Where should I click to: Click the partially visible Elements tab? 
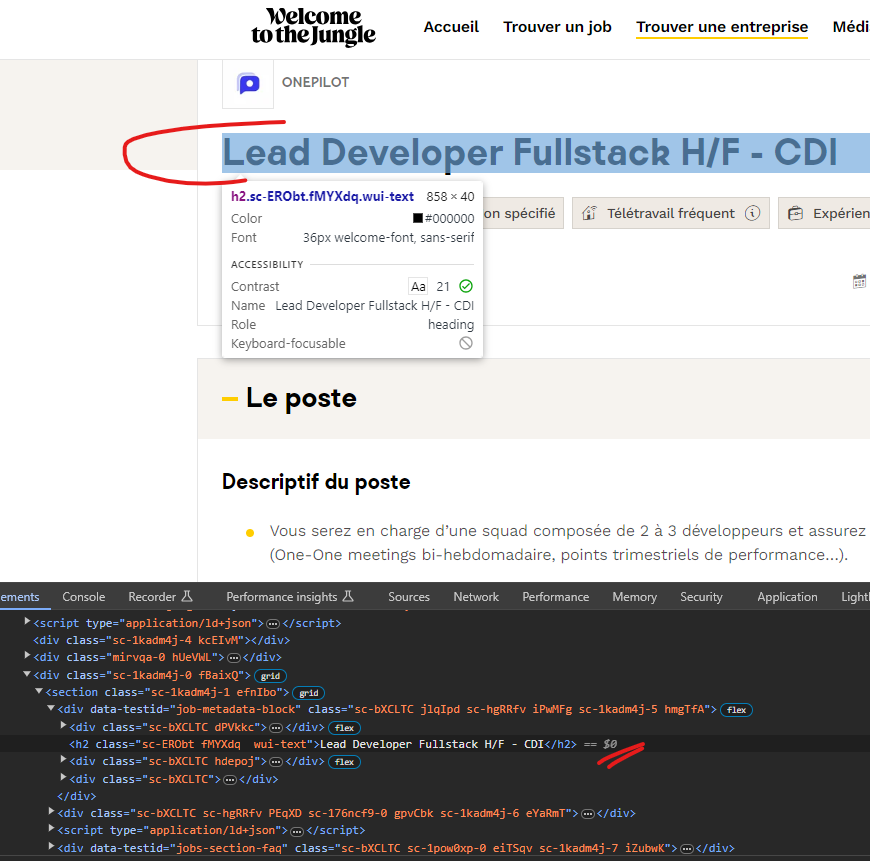point(20,597)
